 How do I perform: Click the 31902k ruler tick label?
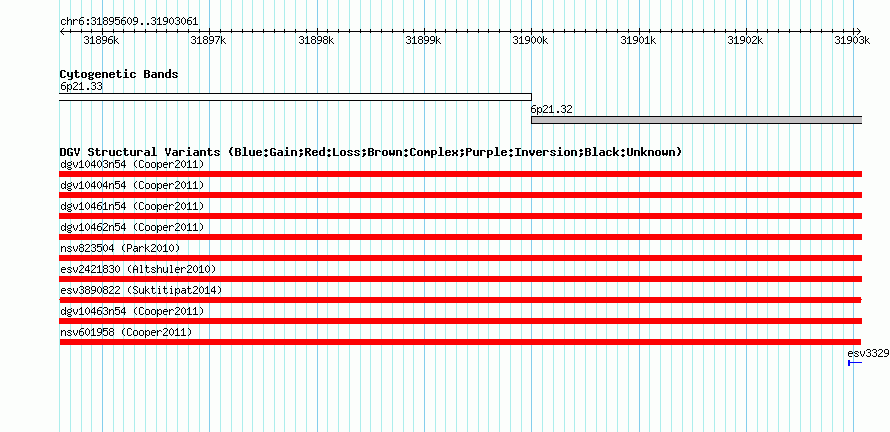746,40
